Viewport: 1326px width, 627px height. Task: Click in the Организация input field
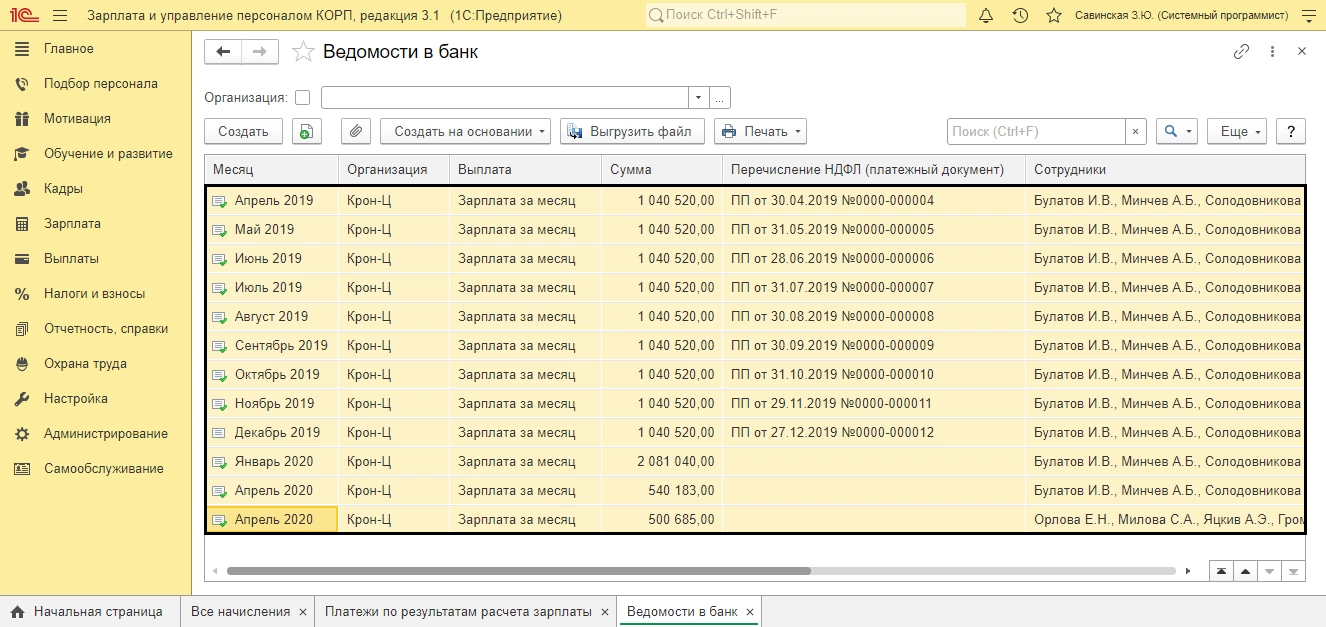tap(505, 98)
